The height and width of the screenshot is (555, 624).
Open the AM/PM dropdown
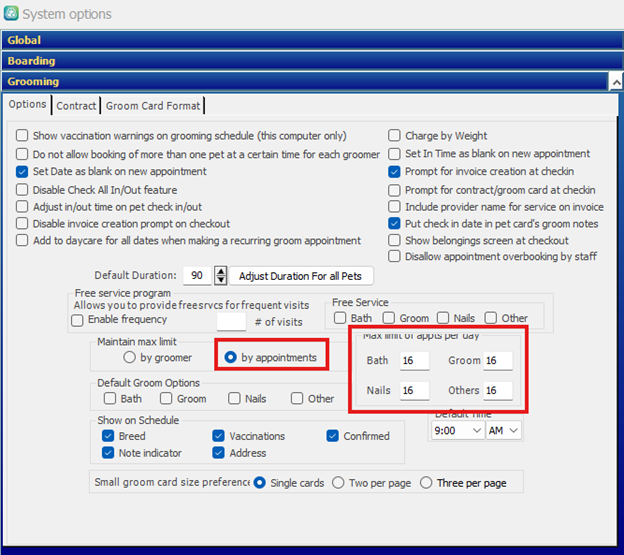coord(503,431)
